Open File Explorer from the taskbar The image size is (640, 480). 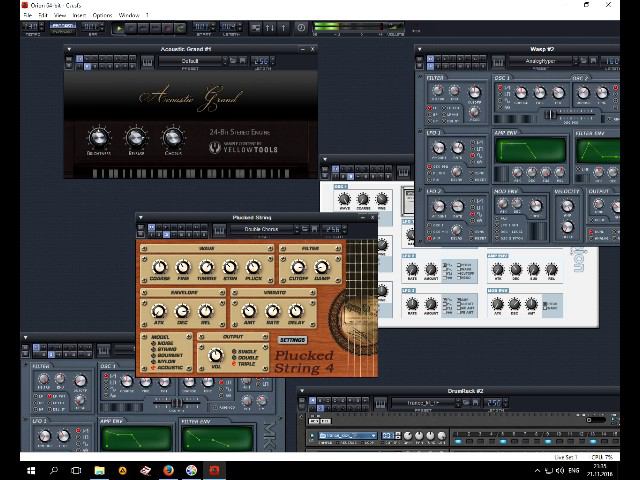(x=100, y=470)
